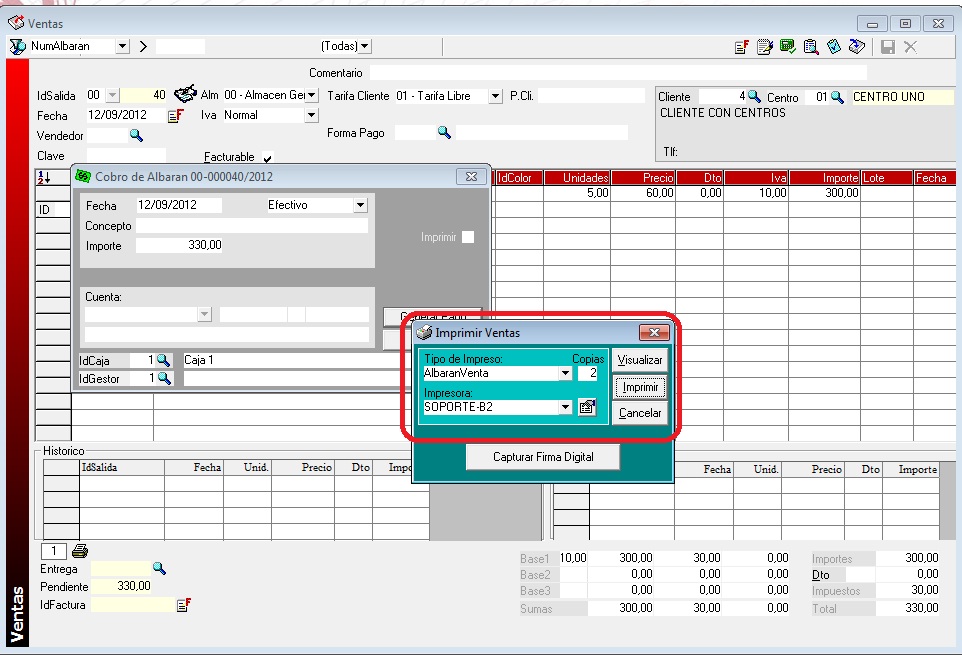Image resolution: width=962 pixels, height=655 pixels.
Task: Expand the Alm Almacen dropdown
Action: [x=312, y=95]
